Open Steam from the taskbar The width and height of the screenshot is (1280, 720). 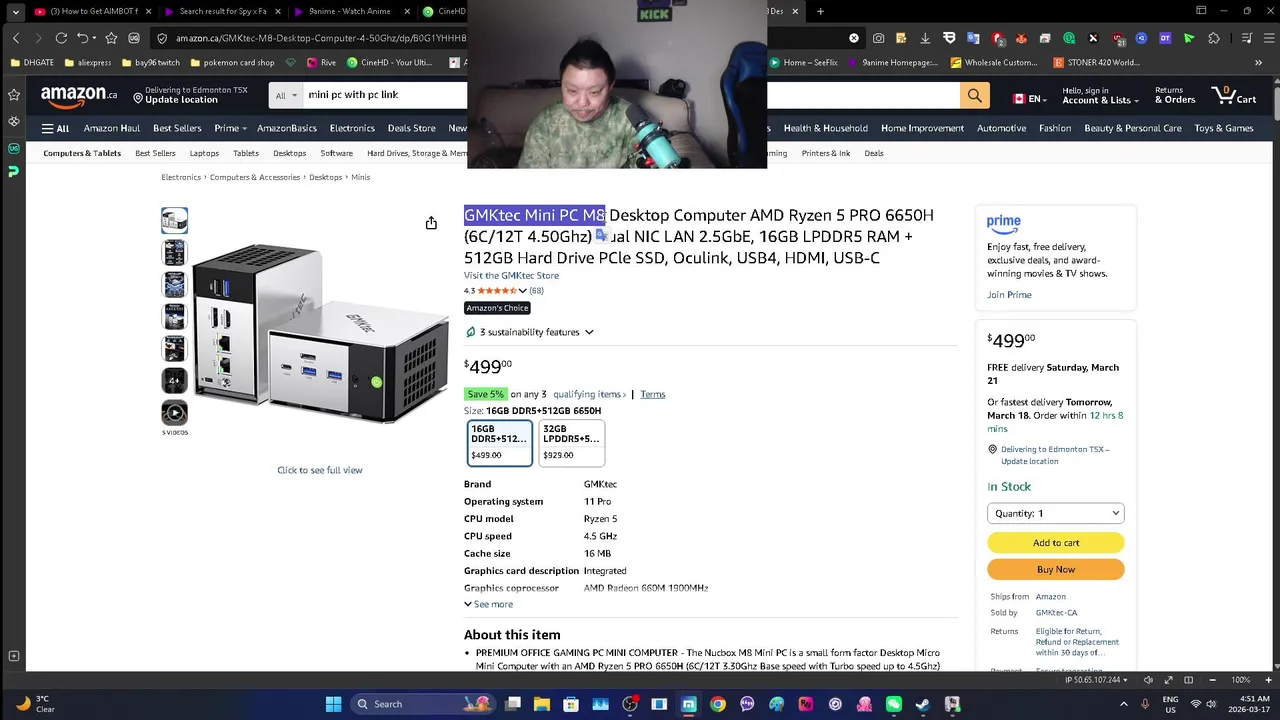coord(923,704)
